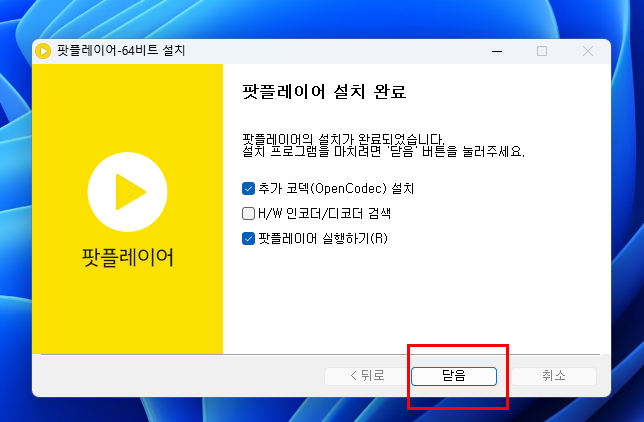The height and width of the screenshot is (422, 644).
Task: Click the PotPlayer icon in title bar
Action: [x=43, y=51]
